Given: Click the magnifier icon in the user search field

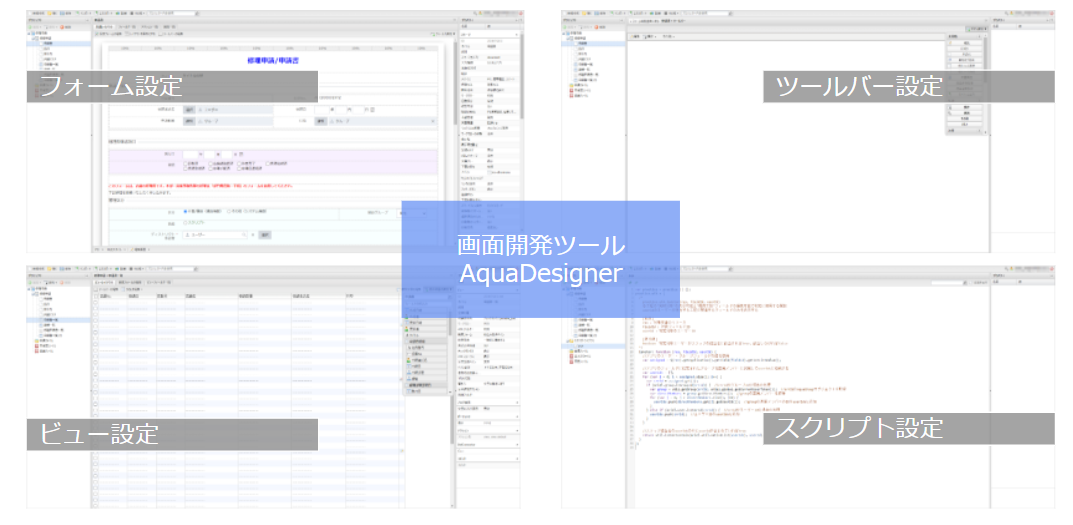Looking at the screenshot, I should [246, 235].
